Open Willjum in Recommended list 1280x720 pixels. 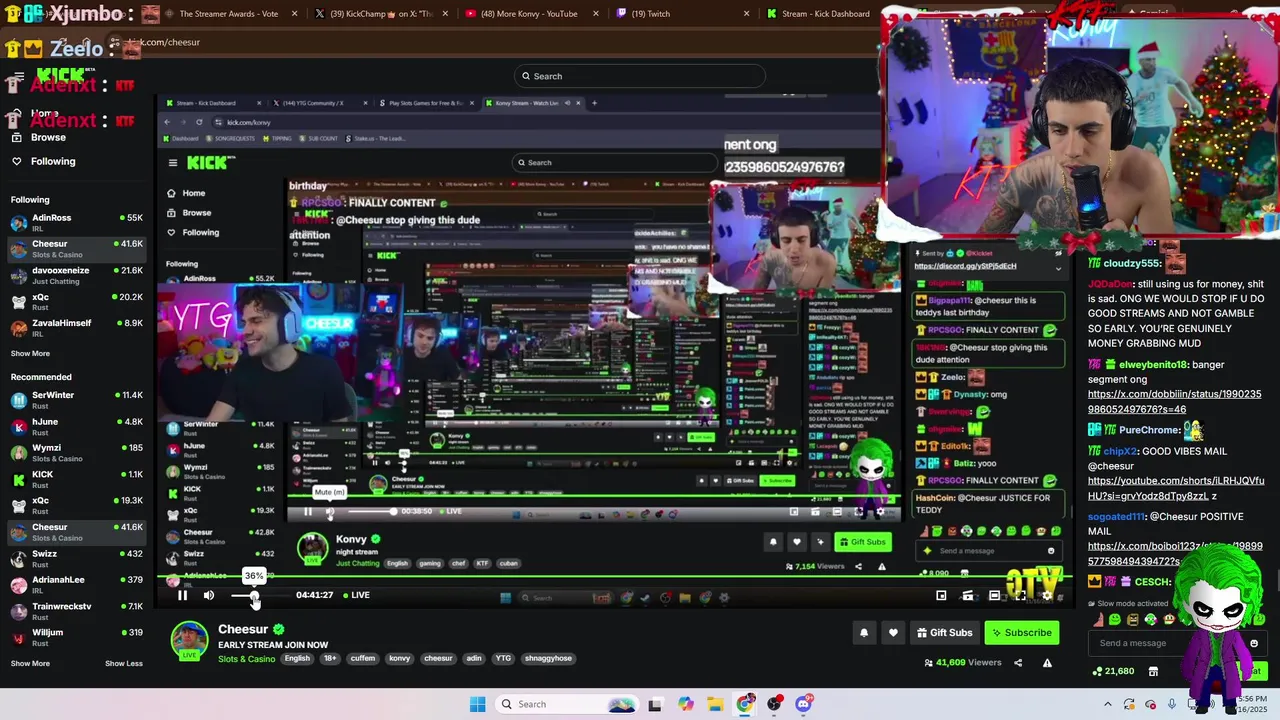pos(76,637)
